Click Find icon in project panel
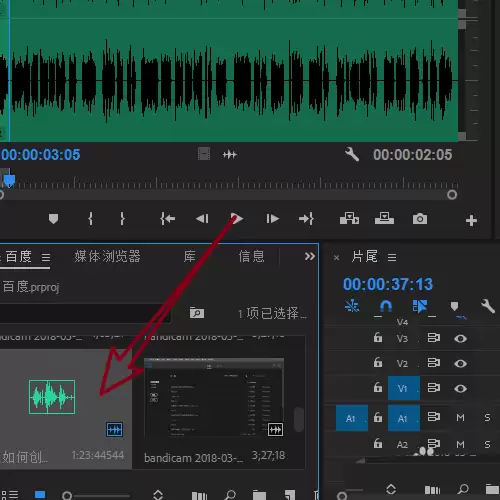Screen dimensions: 500x500 coord(230,495)
